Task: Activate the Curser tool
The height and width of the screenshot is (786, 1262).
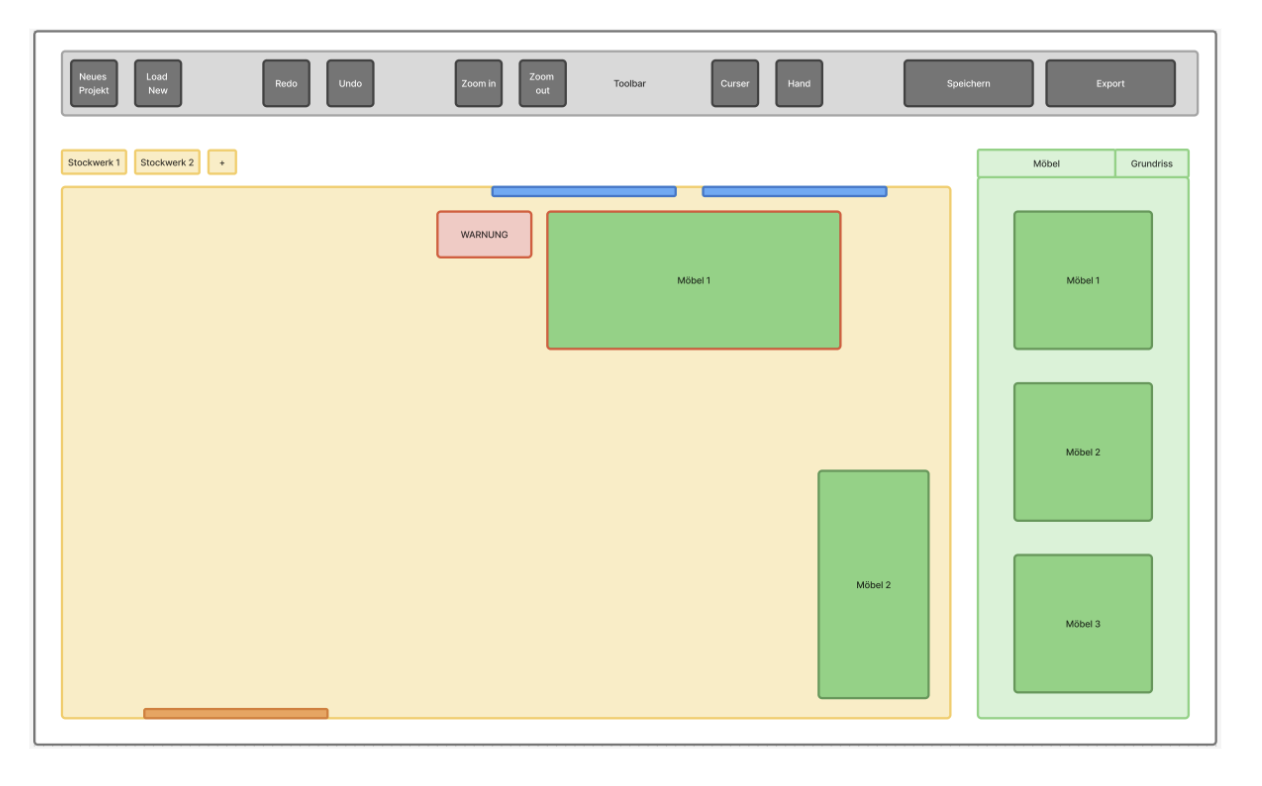Action: click(735, 83)
